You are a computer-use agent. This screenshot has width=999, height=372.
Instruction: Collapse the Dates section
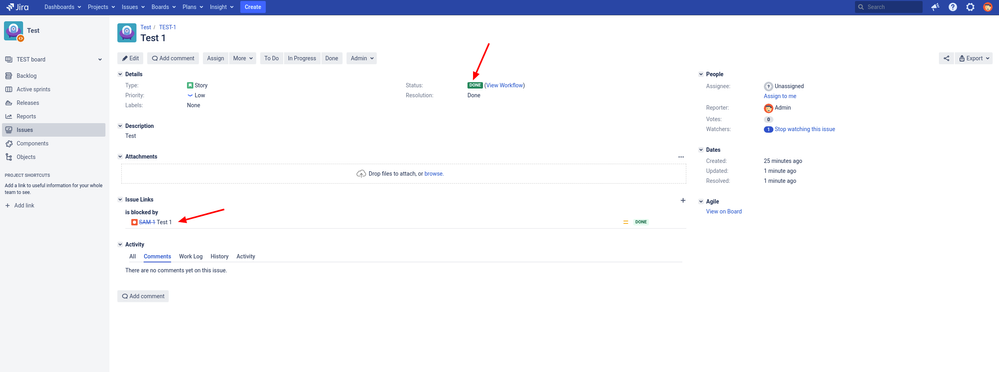[x=701, y=150]
